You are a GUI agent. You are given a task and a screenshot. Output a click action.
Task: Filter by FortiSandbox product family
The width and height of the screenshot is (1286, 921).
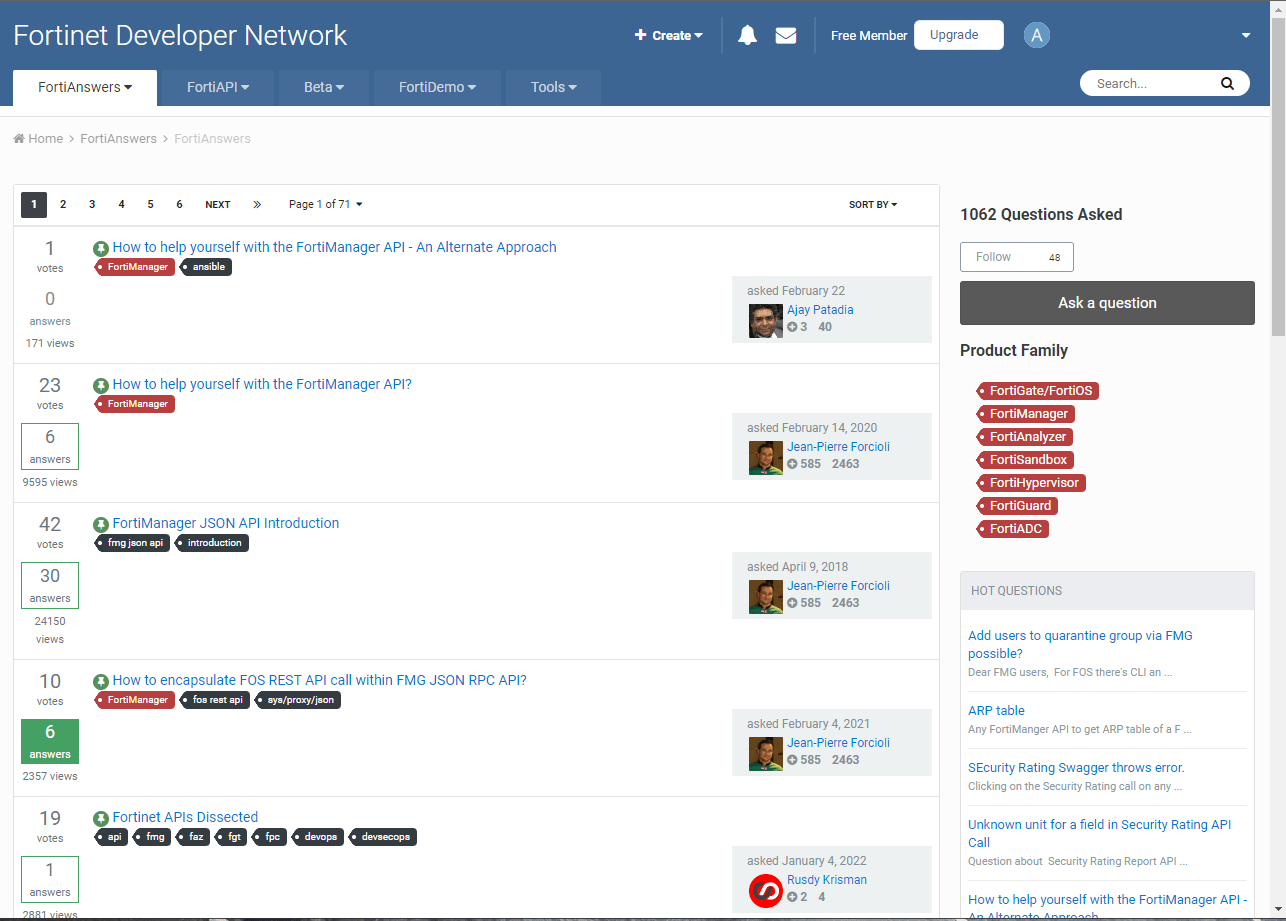[x=1026, y=460]
